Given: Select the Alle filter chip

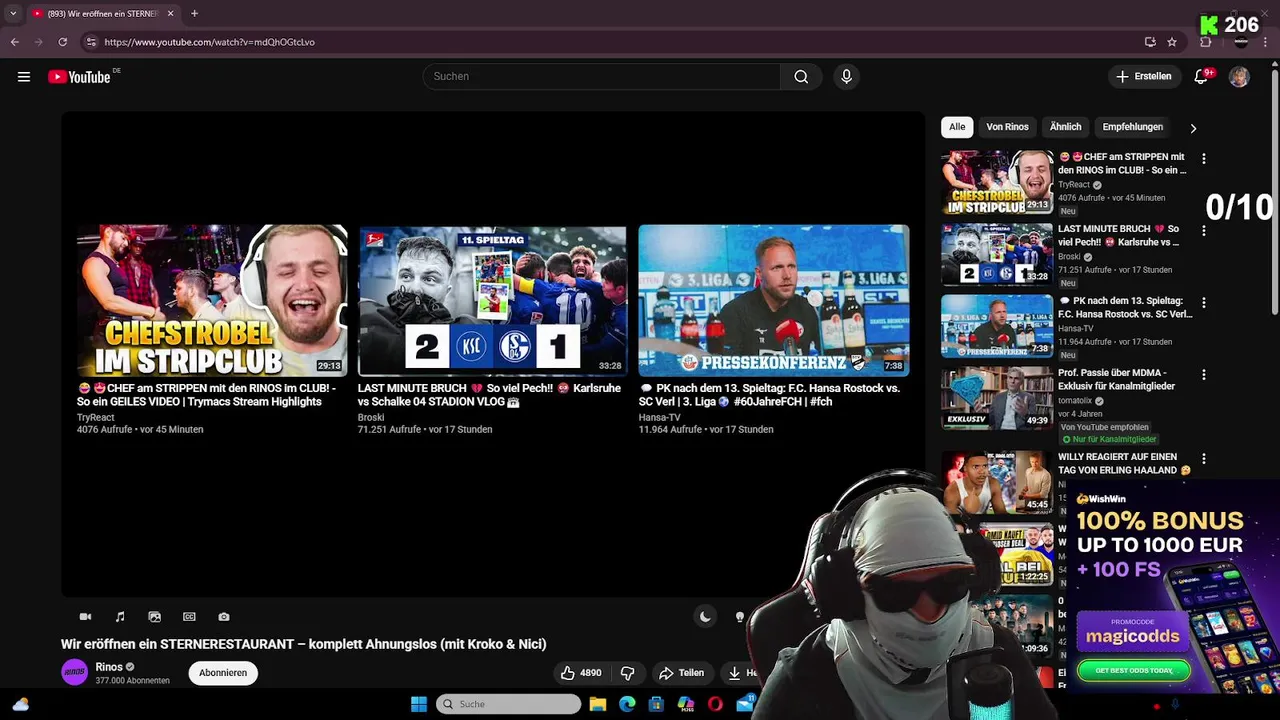Looking at the screenshot, I should (x=957, y=127).
